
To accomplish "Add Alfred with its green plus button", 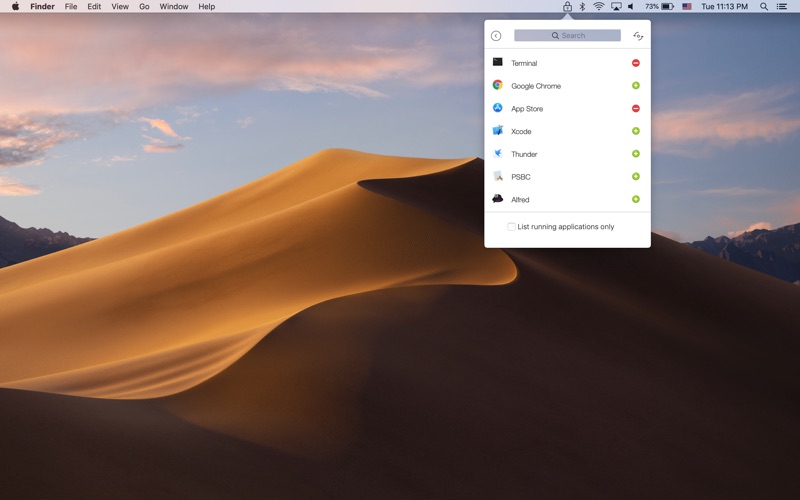I will point(636,199).
